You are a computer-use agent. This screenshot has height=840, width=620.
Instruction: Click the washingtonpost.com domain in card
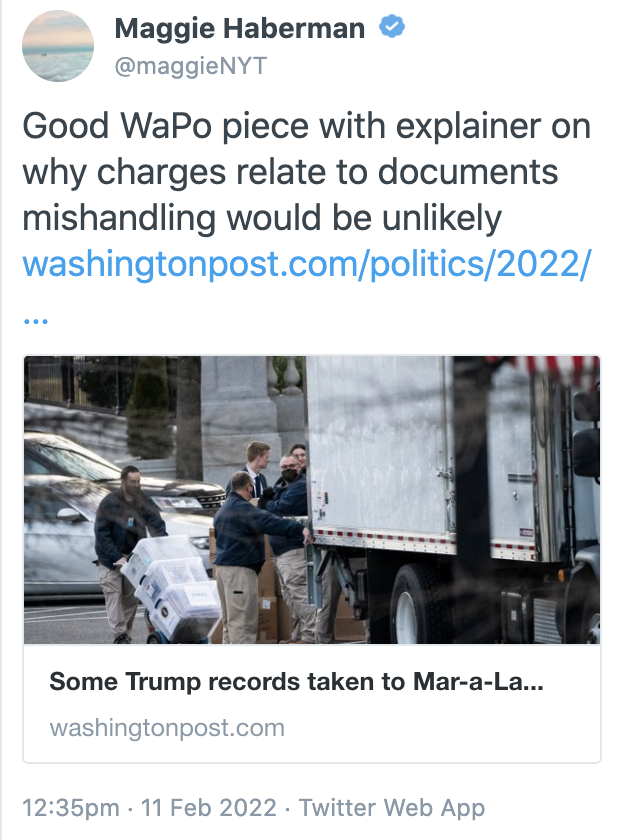[x=167, y=728]
